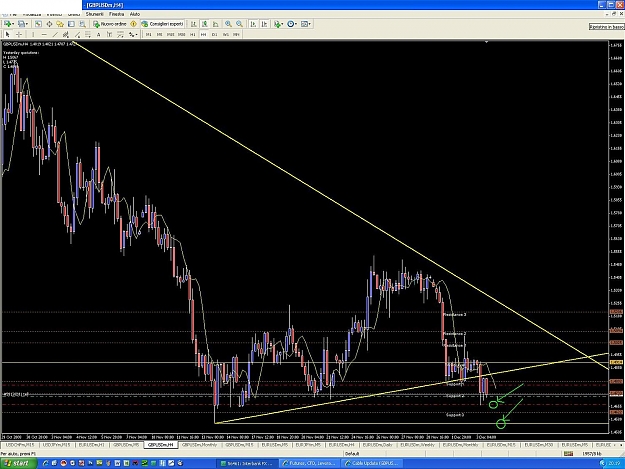The image size is (625, 469).
Task: Select the crosshair tool
Action: pyautogui.click(x=19, y=34)
